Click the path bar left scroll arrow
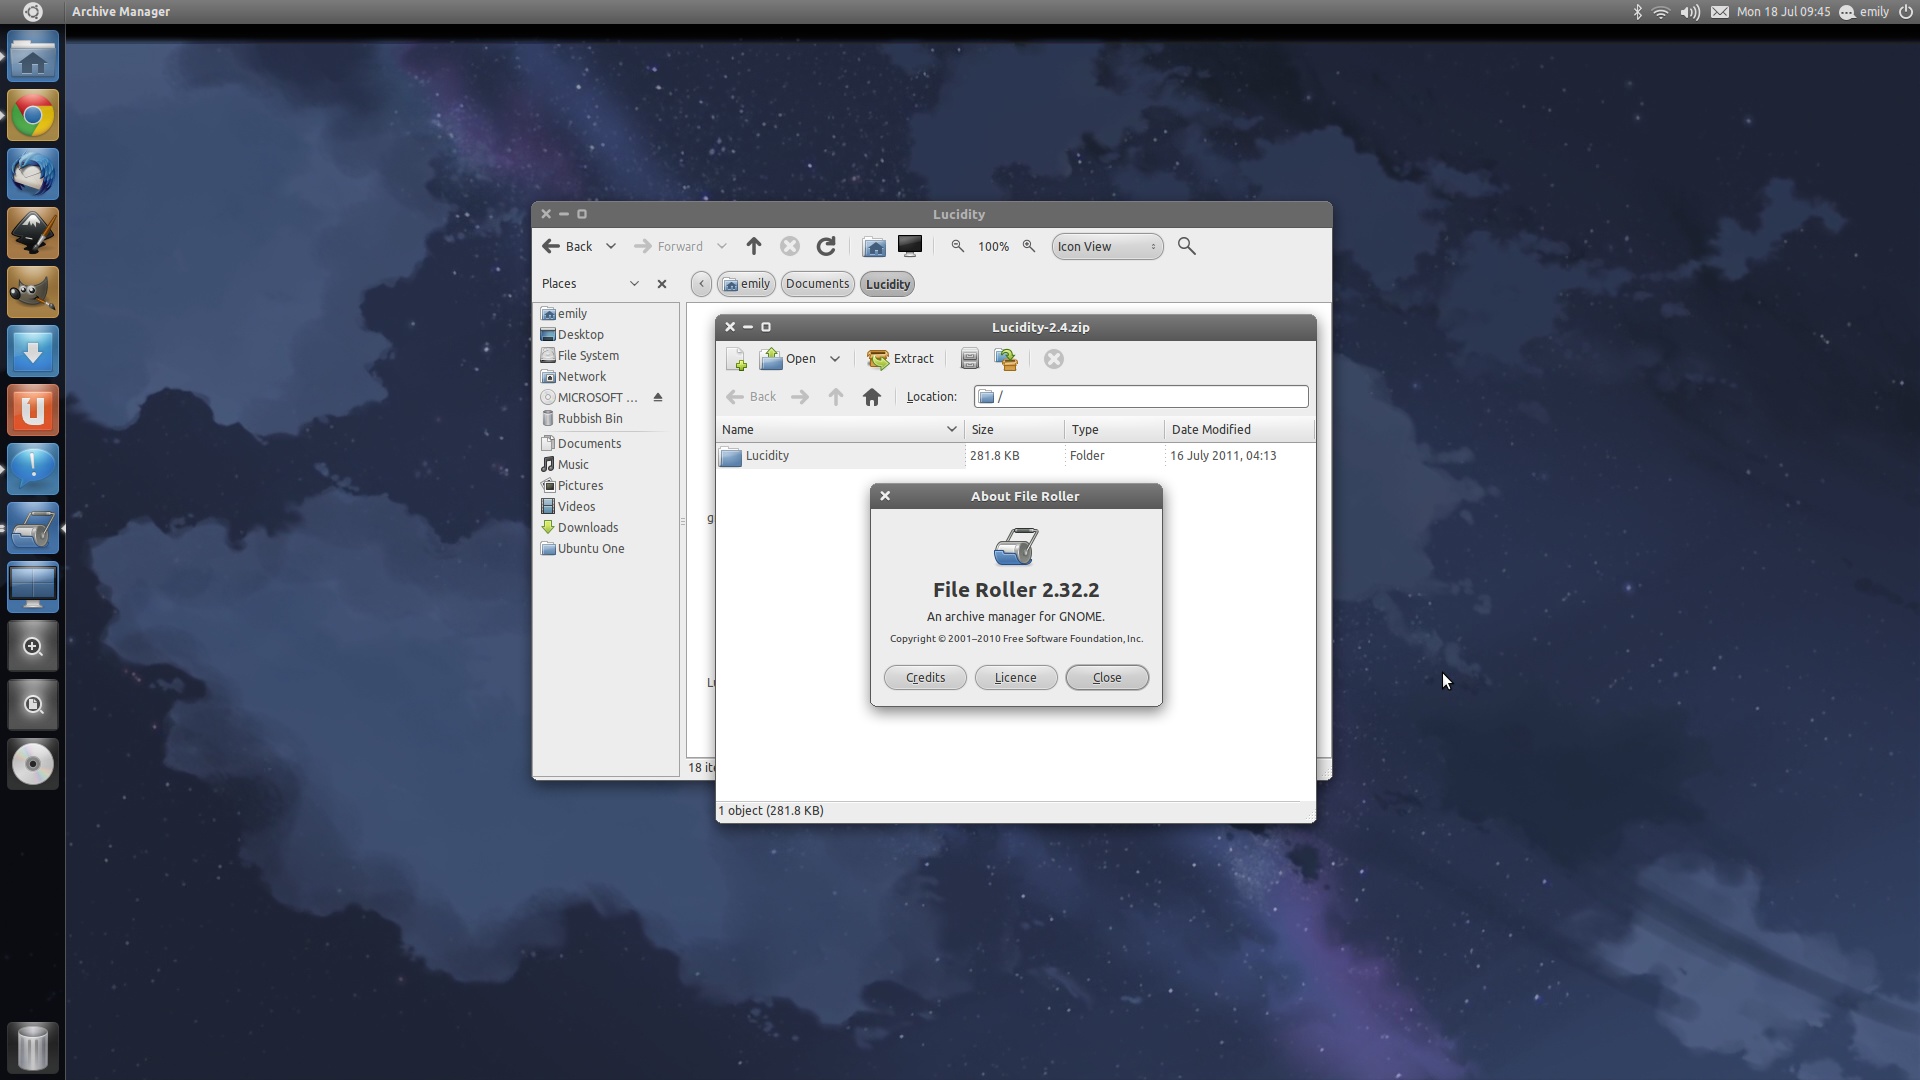This screenshot has height=1080, width=1920. tap(701, 284)
